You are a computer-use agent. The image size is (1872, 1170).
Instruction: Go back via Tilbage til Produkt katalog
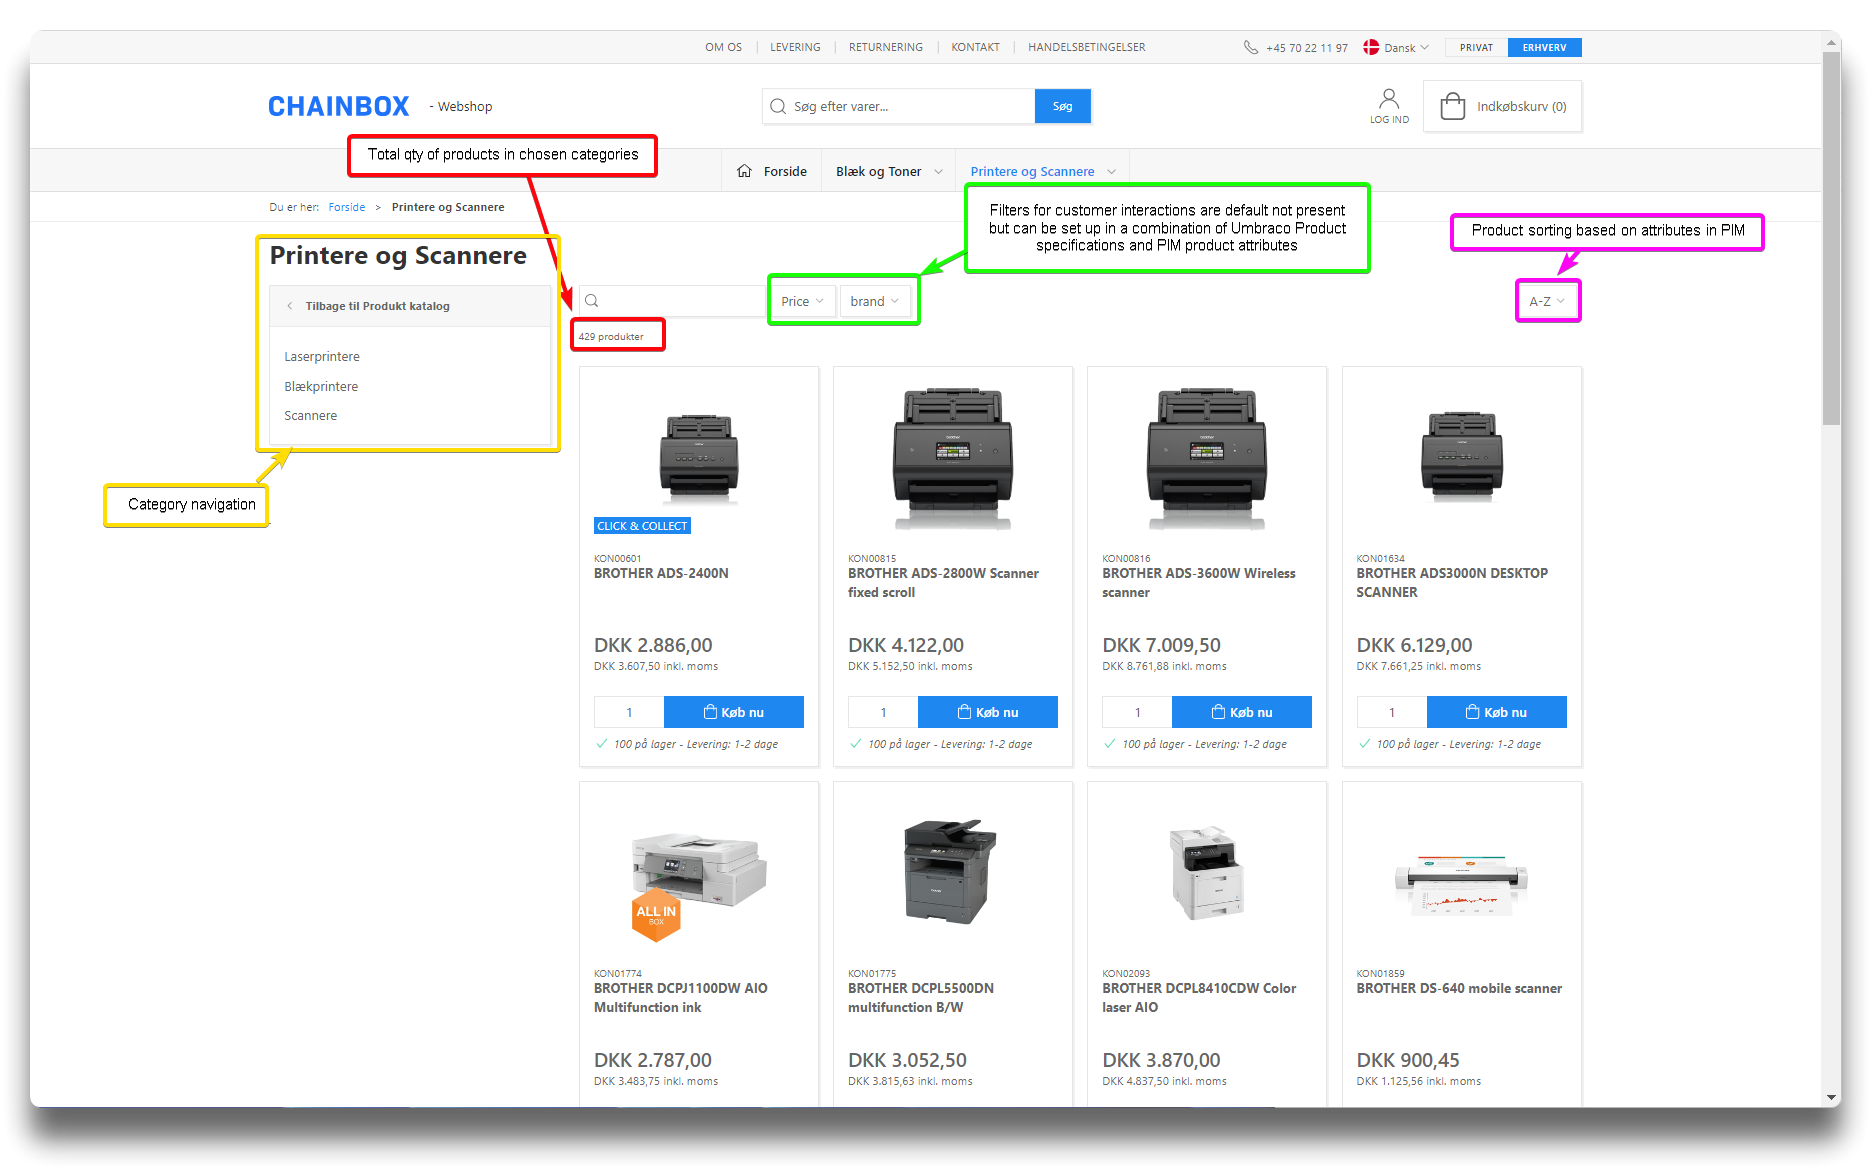[x=377, y=306]
